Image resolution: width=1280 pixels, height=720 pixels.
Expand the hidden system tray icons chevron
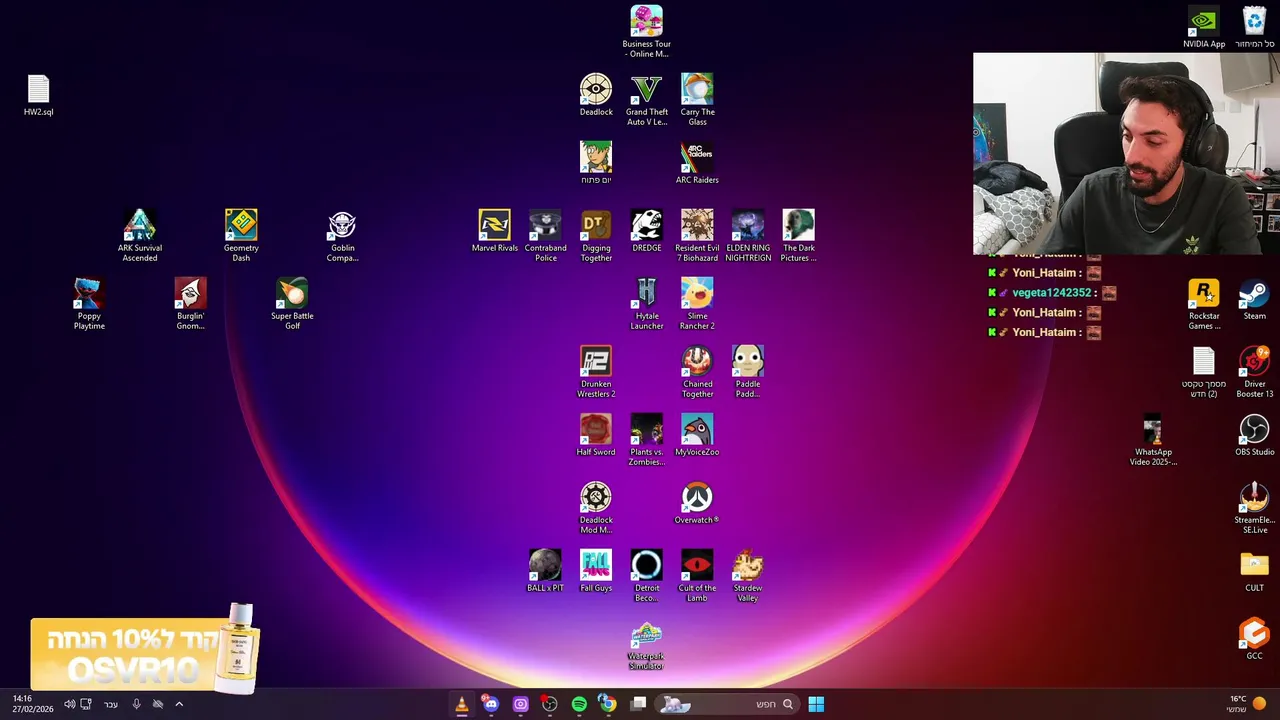179,704
